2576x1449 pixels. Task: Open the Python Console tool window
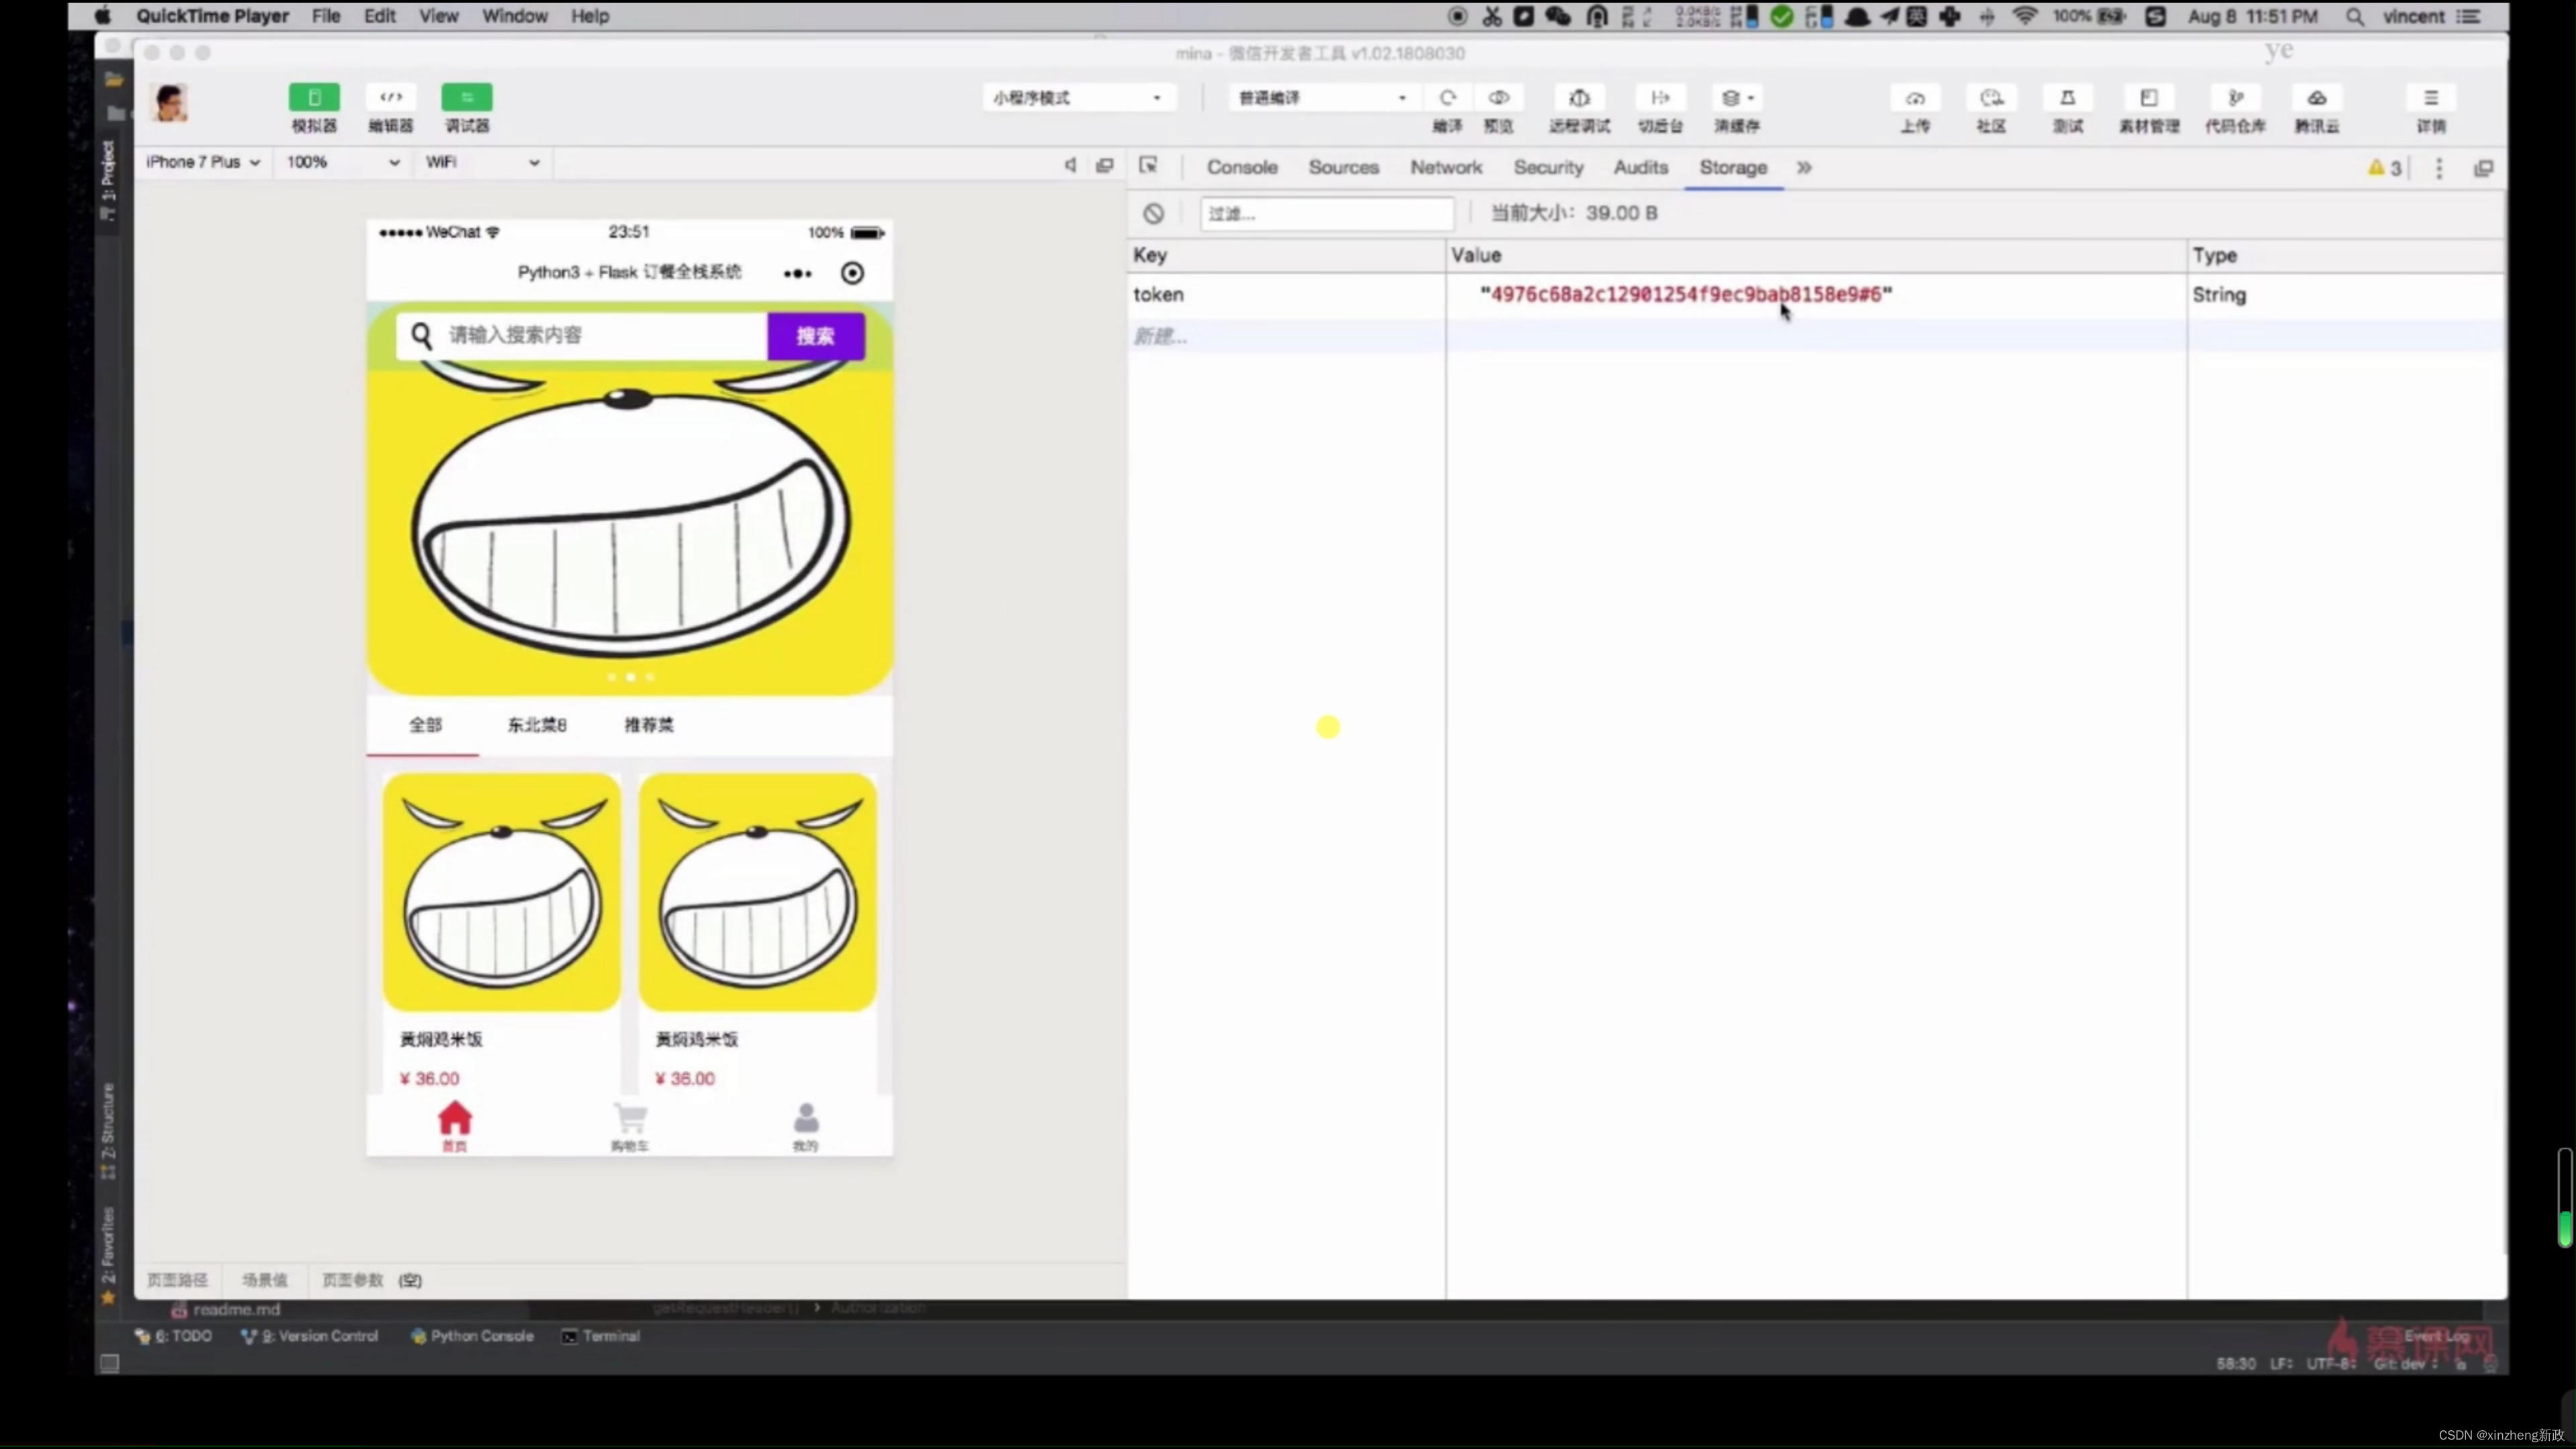(472, 1336)
